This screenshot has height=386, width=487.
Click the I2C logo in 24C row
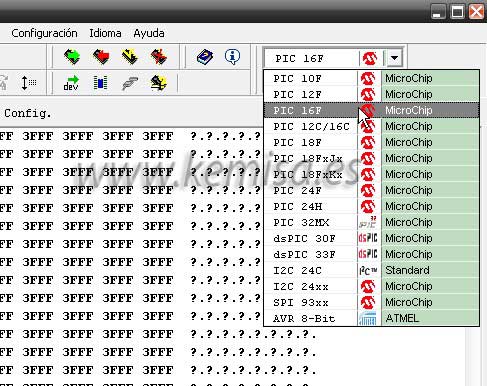click(368, 270)
